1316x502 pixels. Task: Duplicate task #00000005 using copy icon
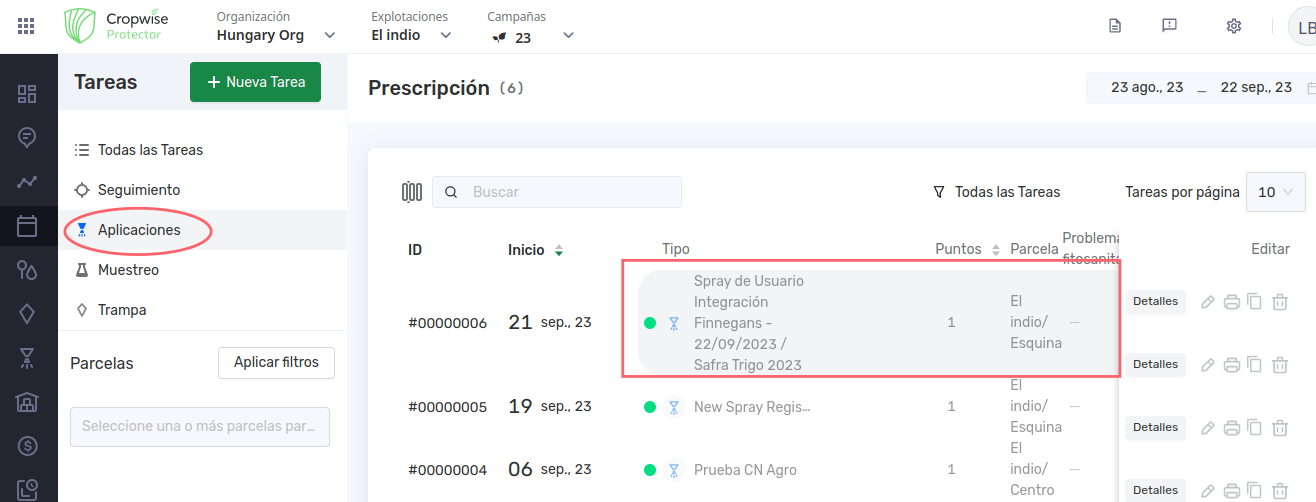(1255, 365)
